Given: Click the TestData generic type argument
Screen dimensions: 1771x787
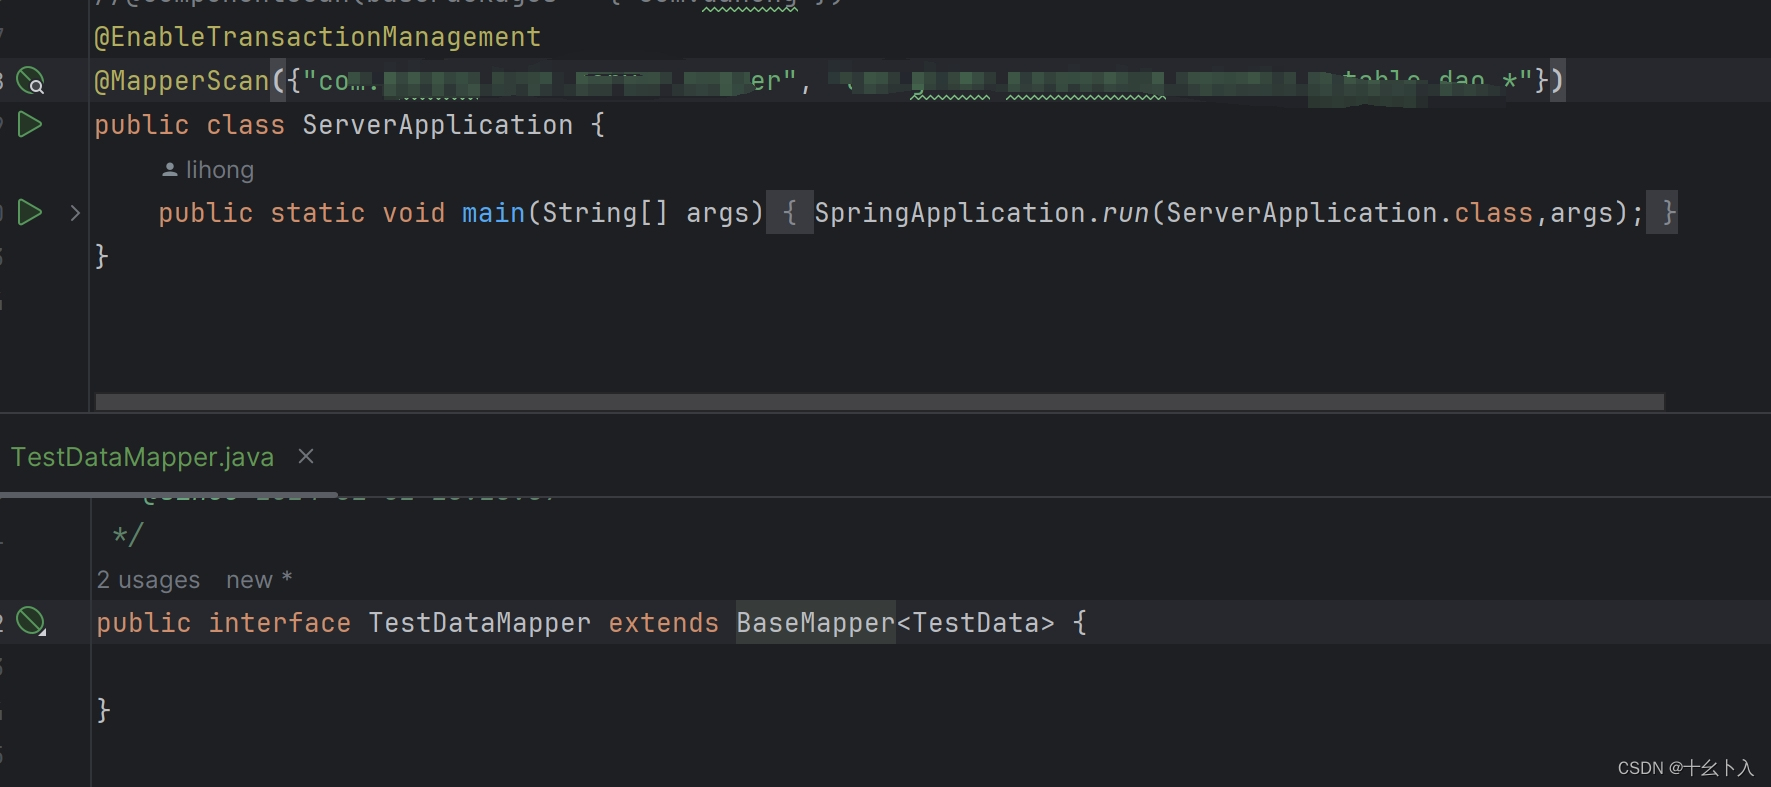Looking at the screenshot, I should [x=976, y=623].
